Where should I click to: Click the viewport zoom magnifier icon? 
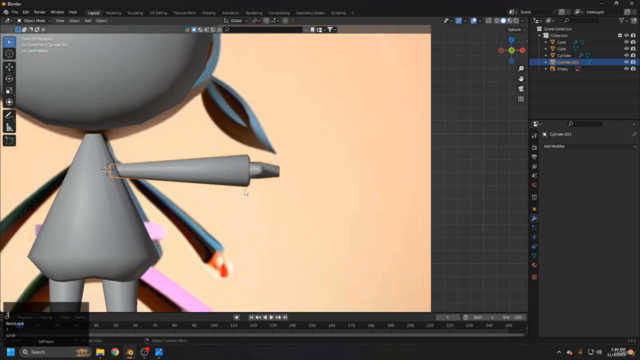(521, 69)
